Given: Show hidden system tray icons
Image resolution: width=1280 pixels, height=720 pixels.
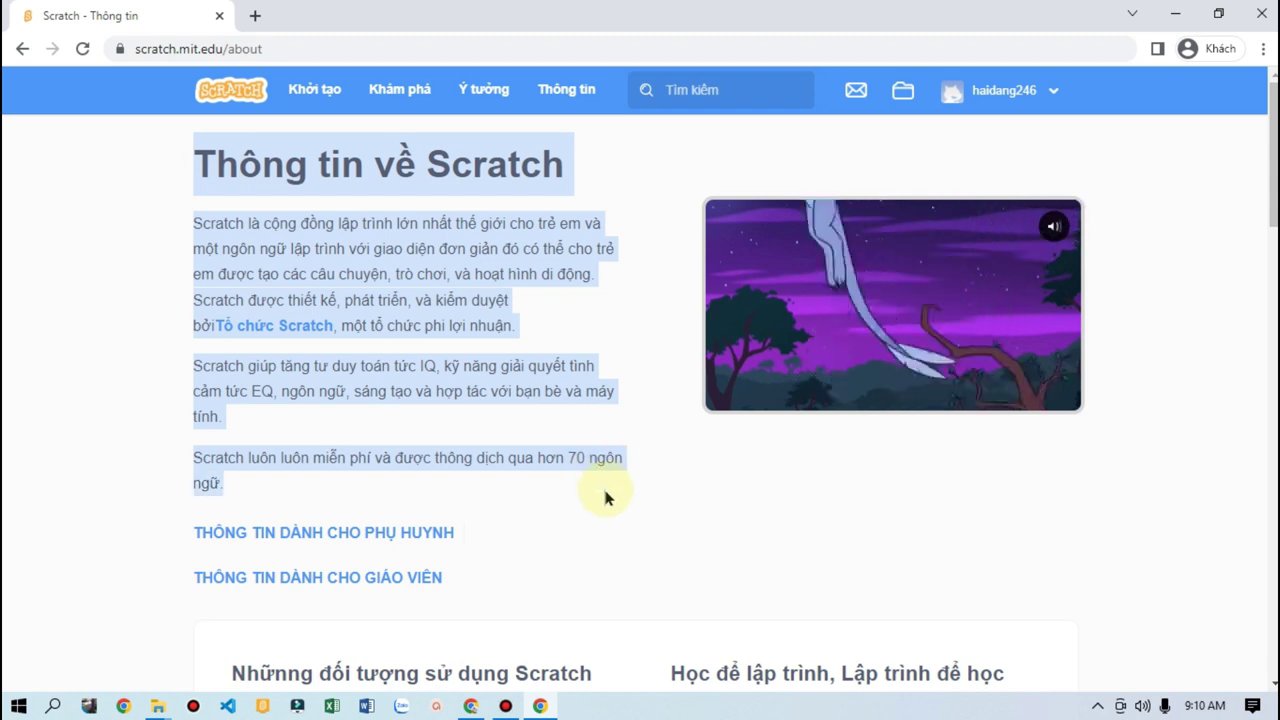Looking at the screenshot, I should [x=1097, y=706].
